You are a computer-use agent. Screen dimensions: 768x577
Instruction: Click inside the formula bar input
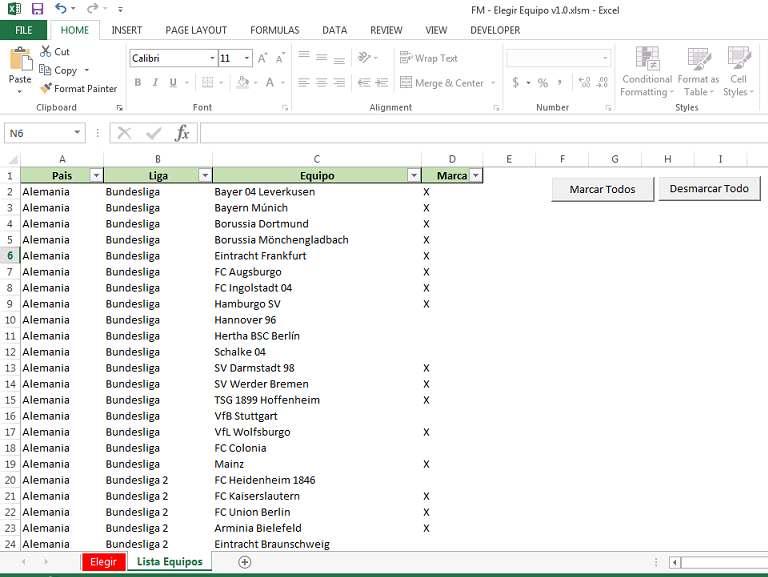coord(484,133)
